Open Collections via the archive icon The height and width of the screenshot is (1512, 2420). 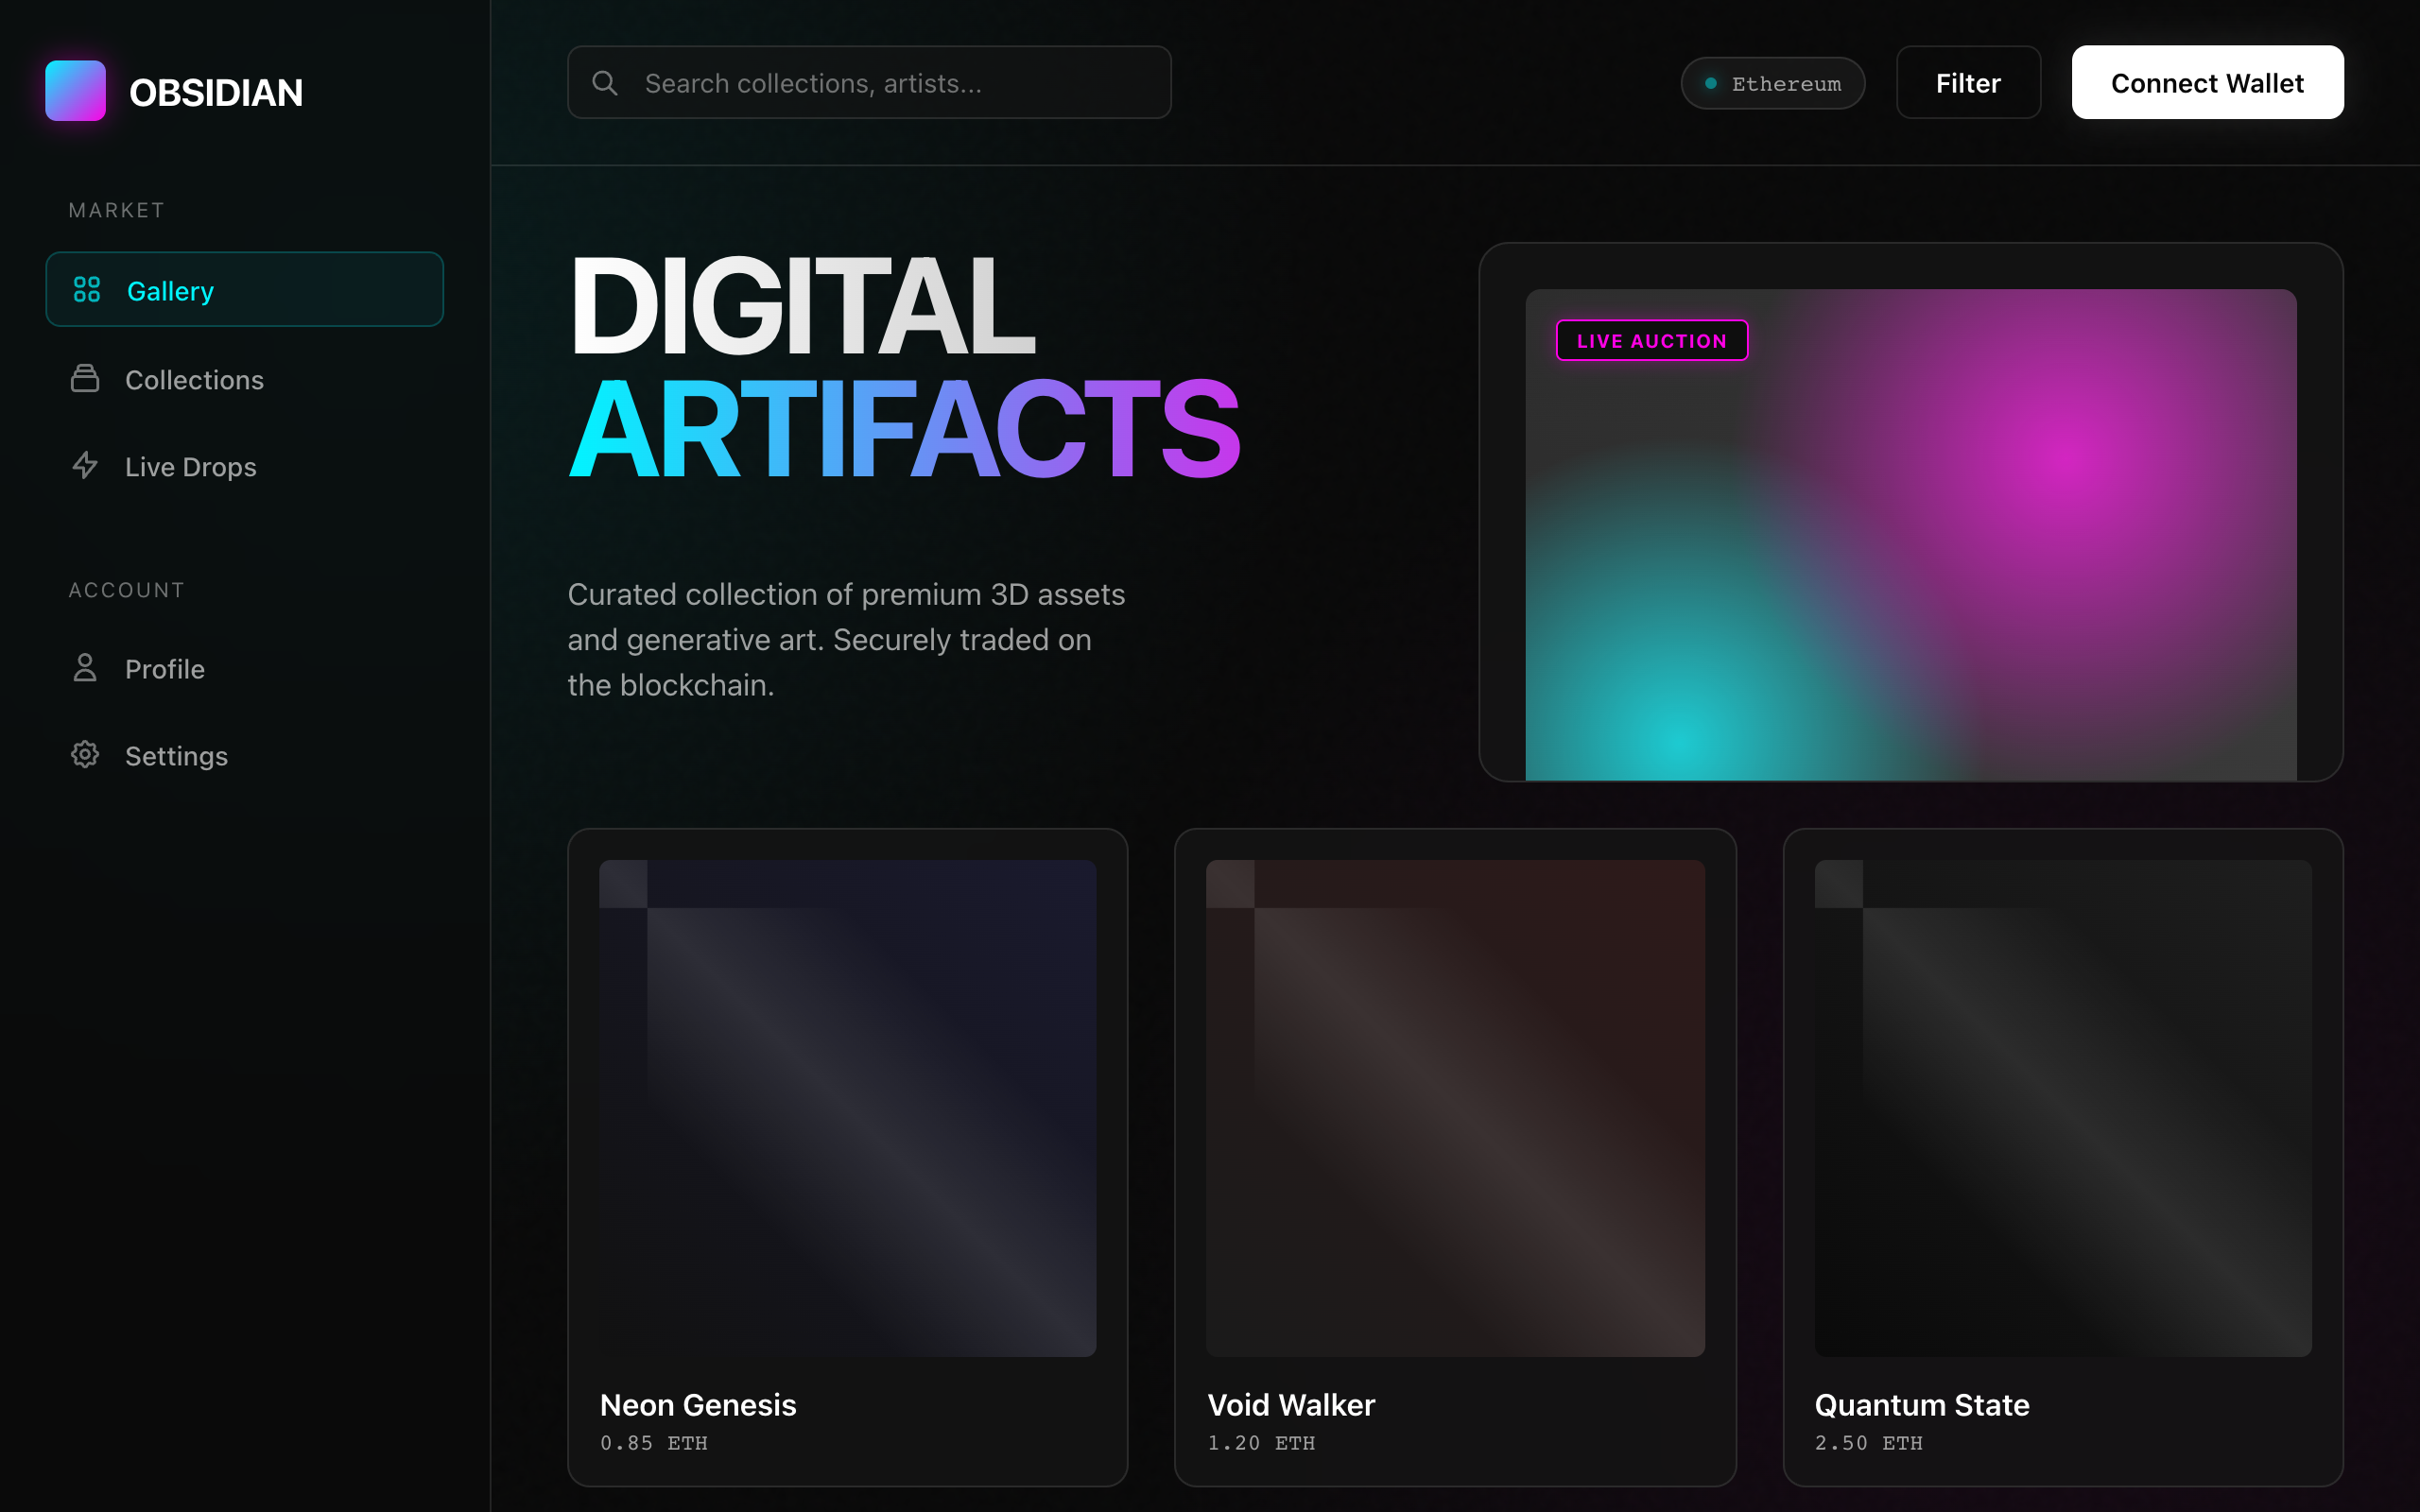pos(86,379)
